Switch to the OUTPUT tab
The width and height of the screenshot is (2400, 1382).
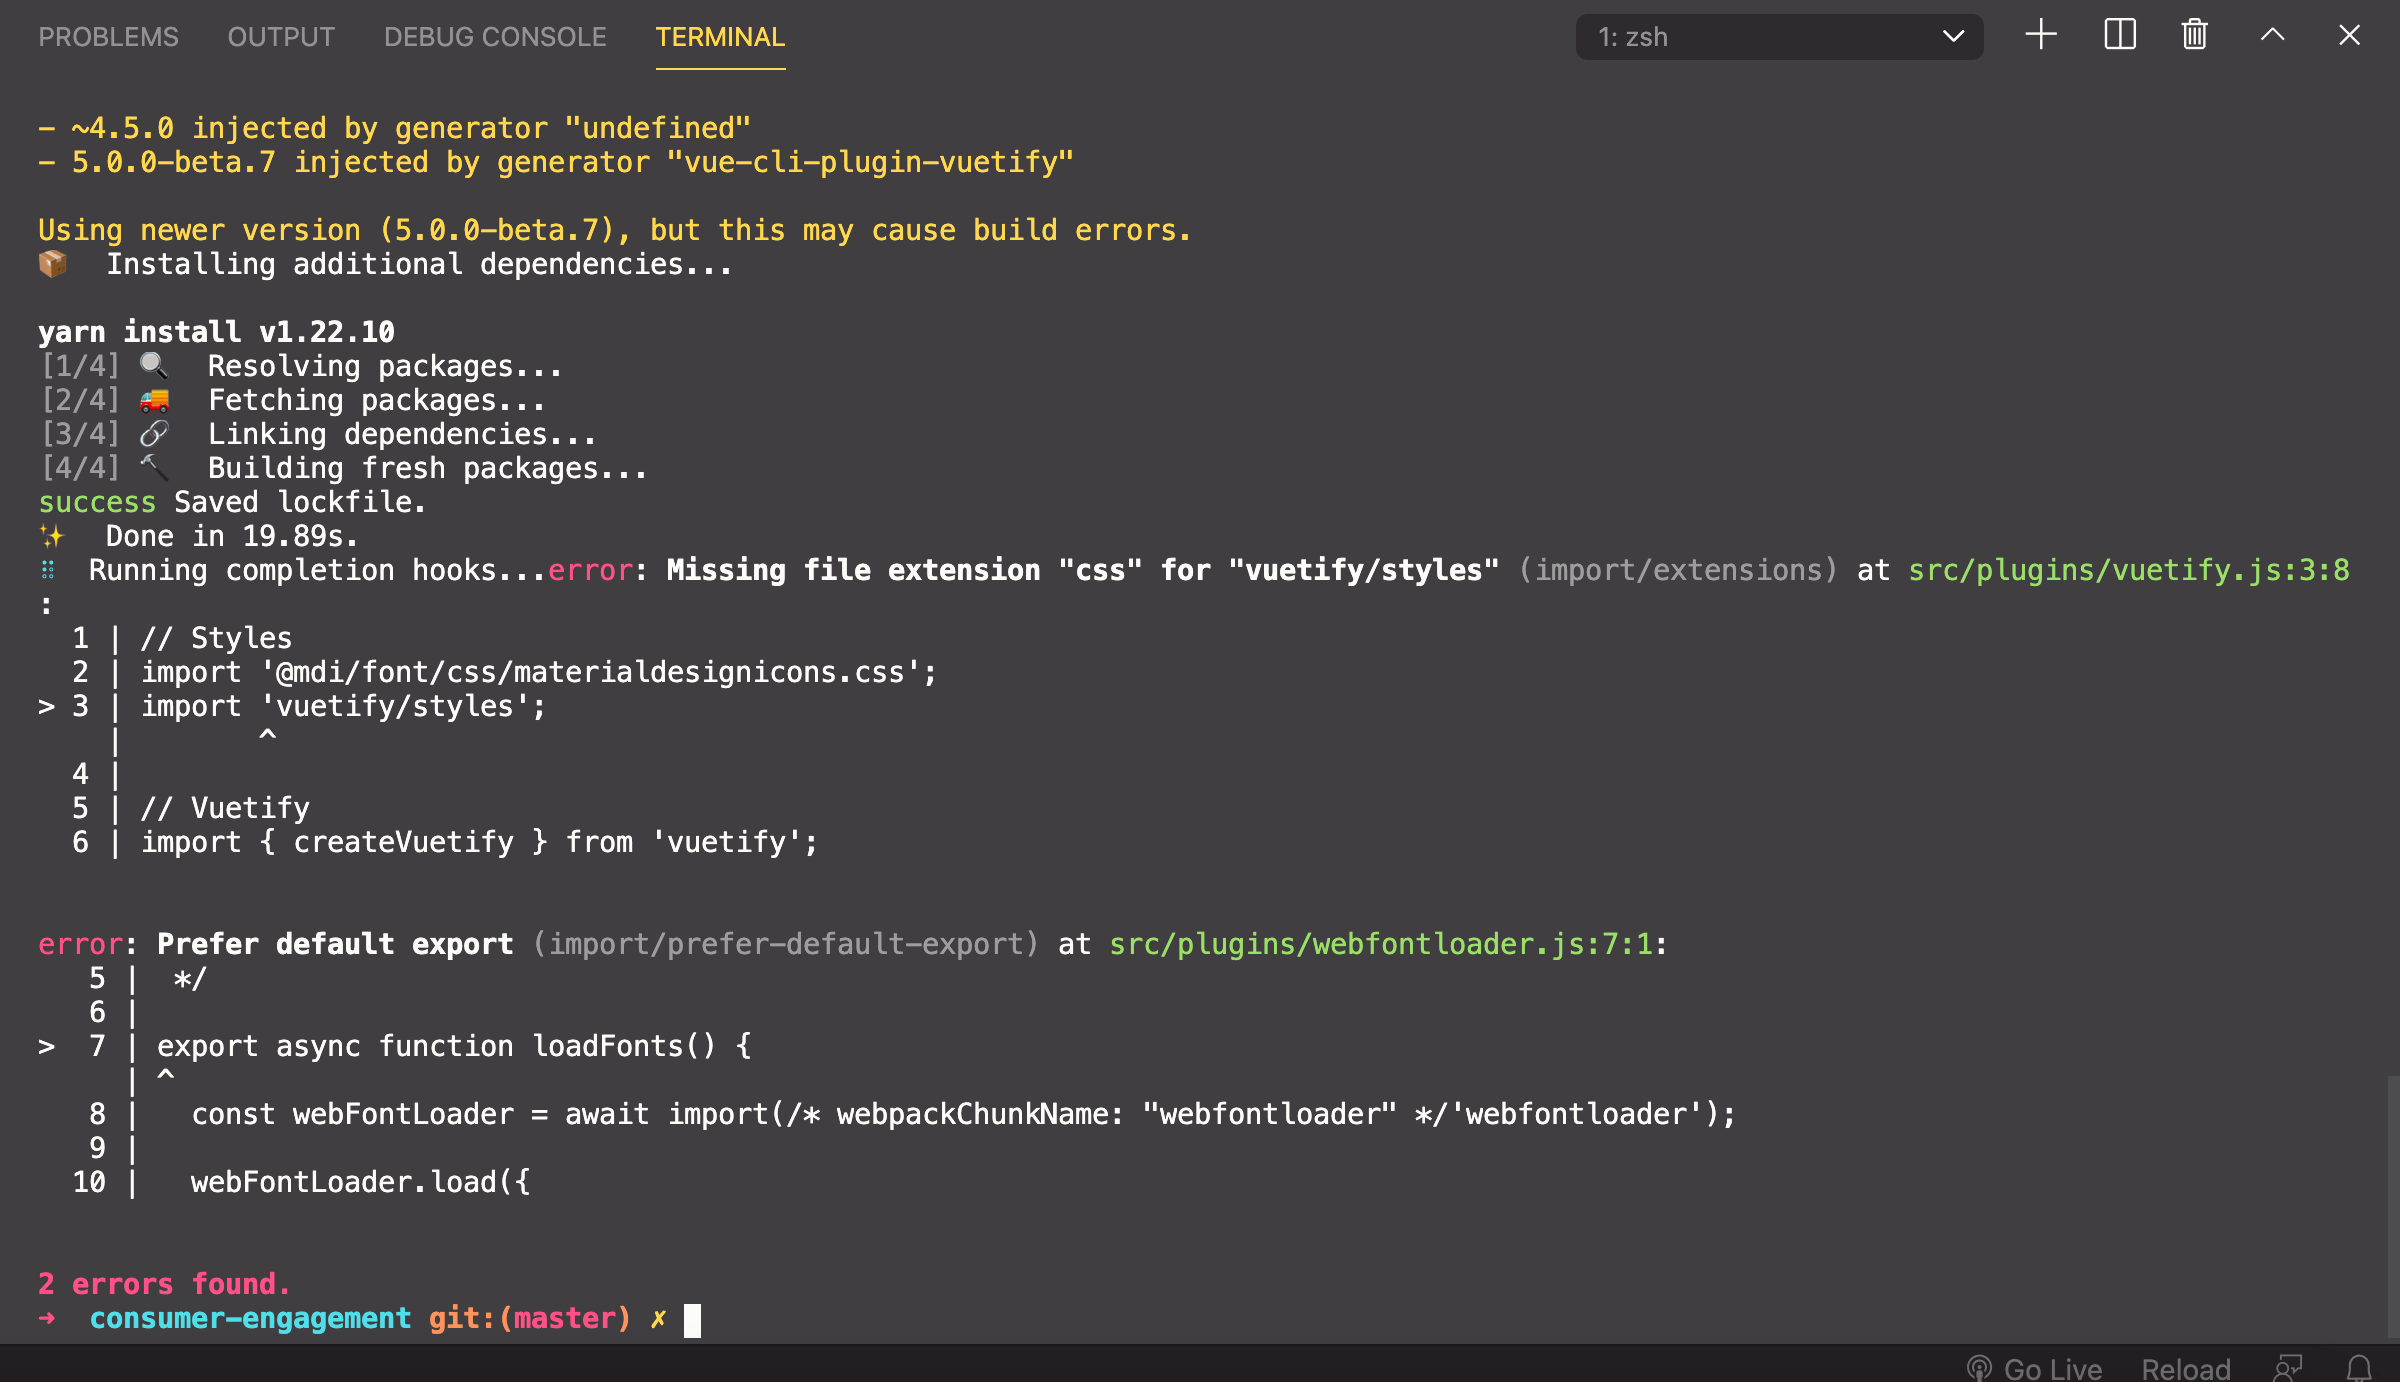(281, 37)
